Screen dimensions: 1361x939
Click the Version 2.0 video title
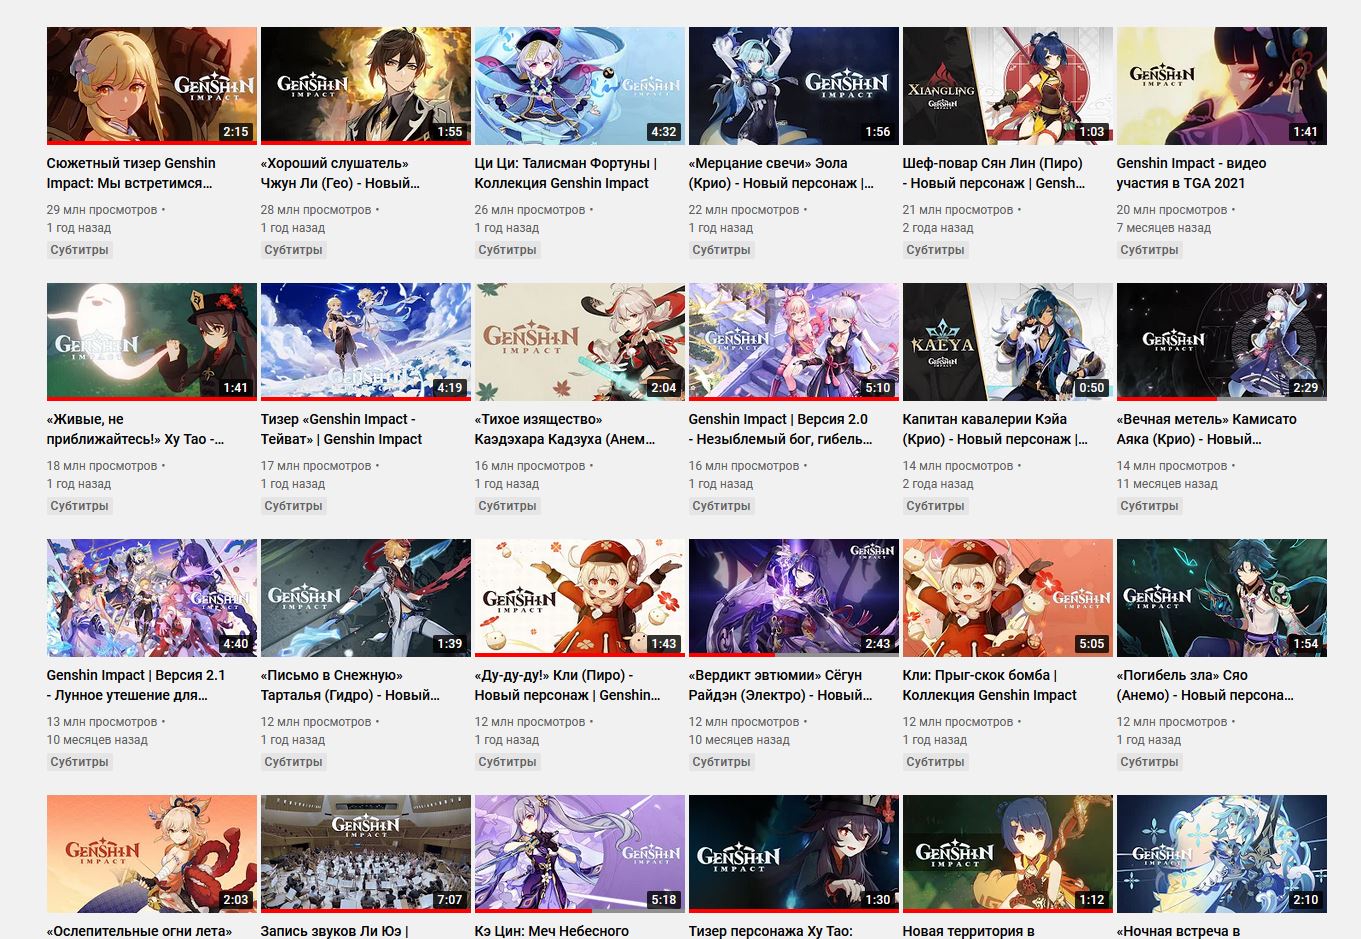pyautogui.click(x=780, y=429)
